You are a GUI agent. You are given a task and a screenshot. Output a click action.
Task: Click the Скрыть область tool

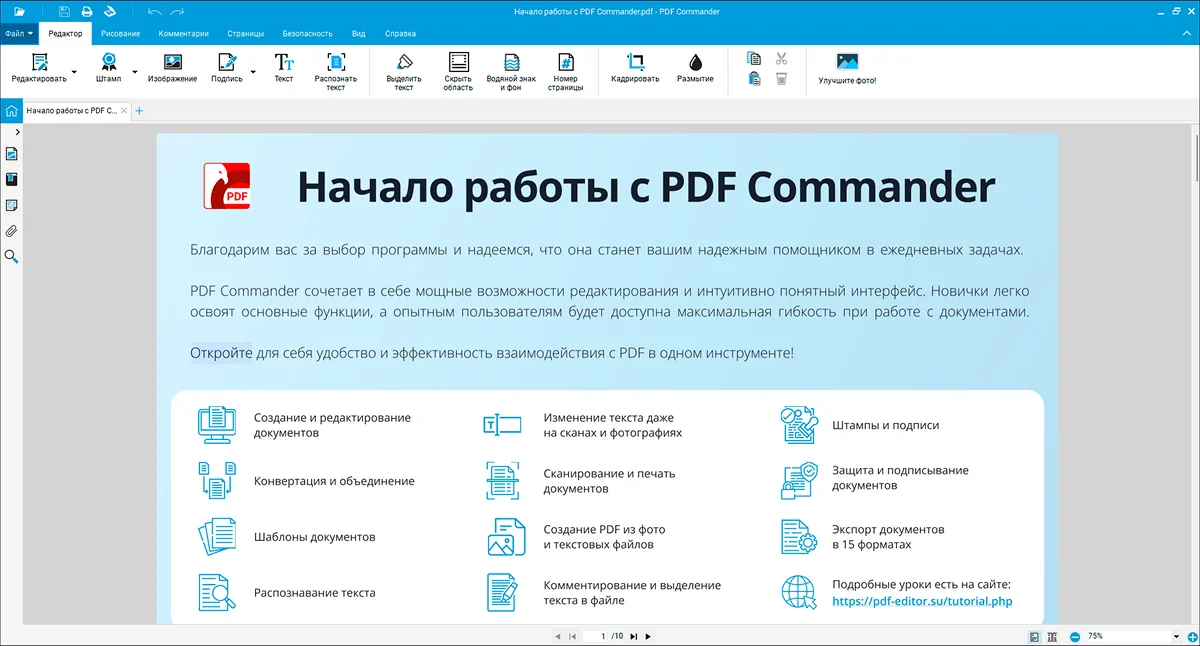pyautogui.click(x=458, y=72)
